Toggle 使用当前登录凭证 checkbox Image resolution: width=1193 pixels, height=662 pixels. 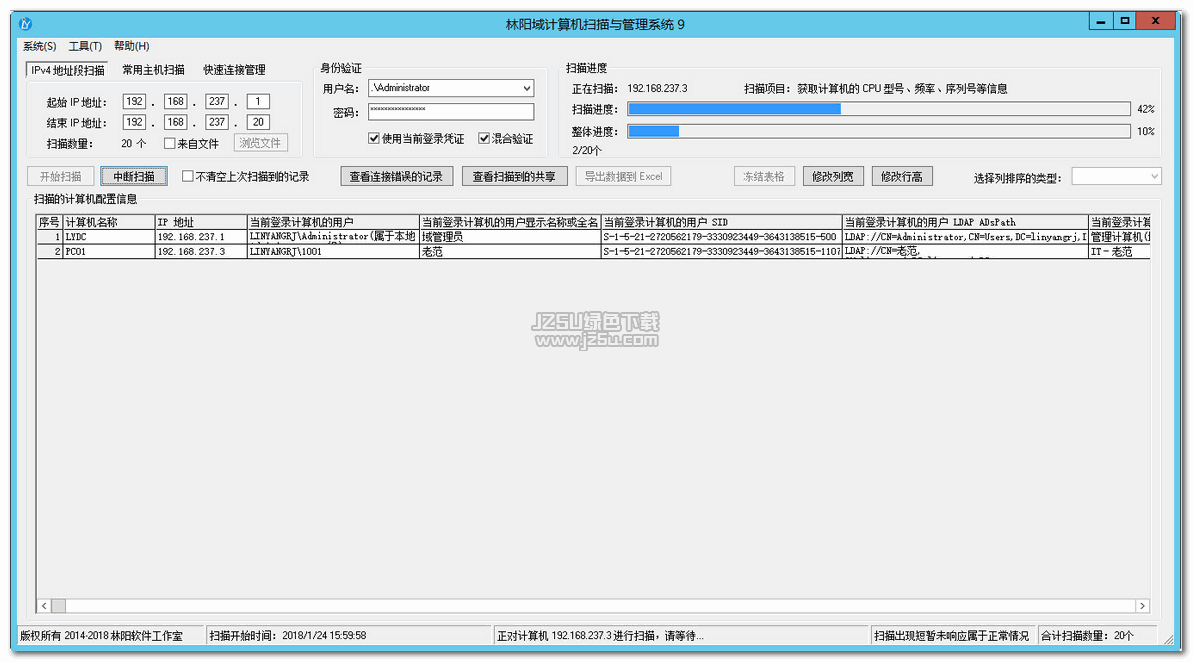pos(374,139)
